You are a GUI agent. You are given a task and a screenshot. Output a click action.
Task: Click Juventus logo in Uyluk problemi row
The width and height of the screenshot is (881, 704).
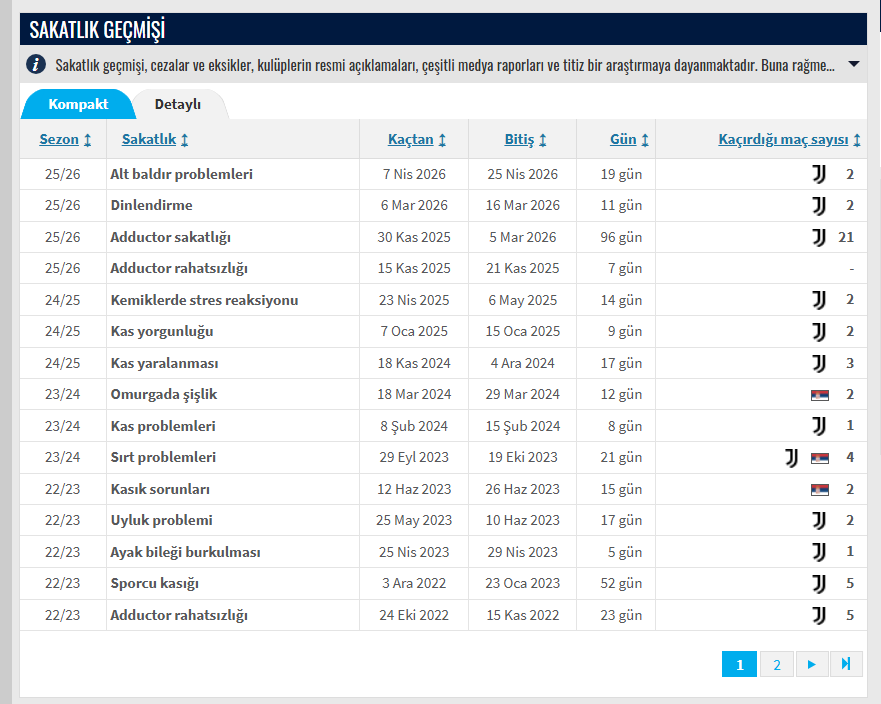(819, 520)
